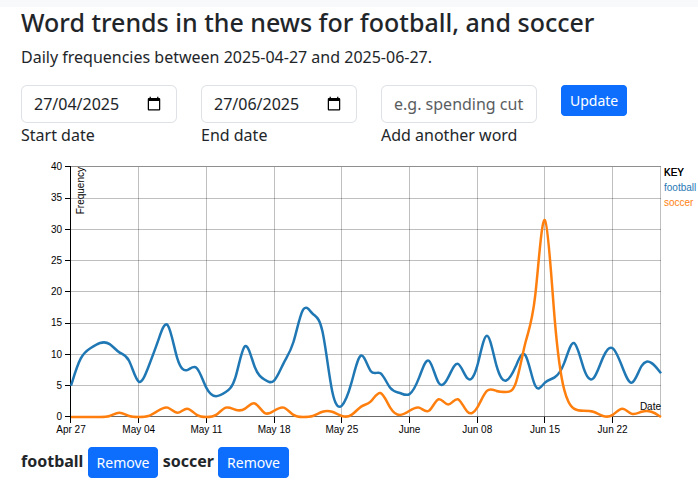Click the Word trends page heading
This screenshot has width=698, height=499.
[307, 23]
